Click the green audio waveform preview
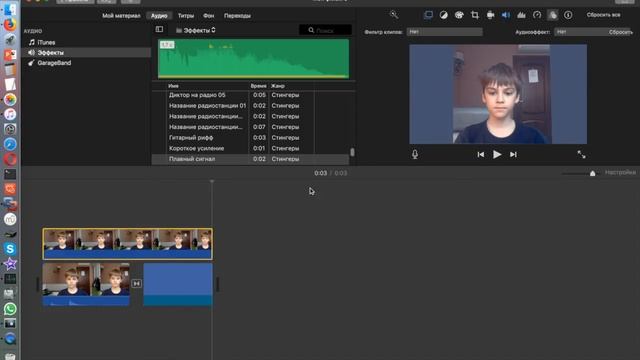This screenshot has height=360, width=640. click(253, 58)
